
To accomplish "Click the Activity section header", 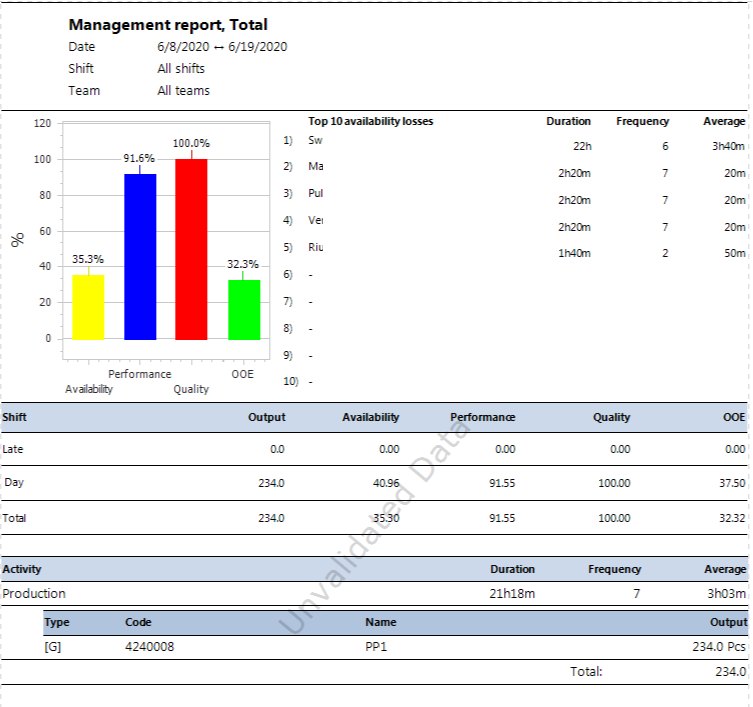I will click(22, 569).
